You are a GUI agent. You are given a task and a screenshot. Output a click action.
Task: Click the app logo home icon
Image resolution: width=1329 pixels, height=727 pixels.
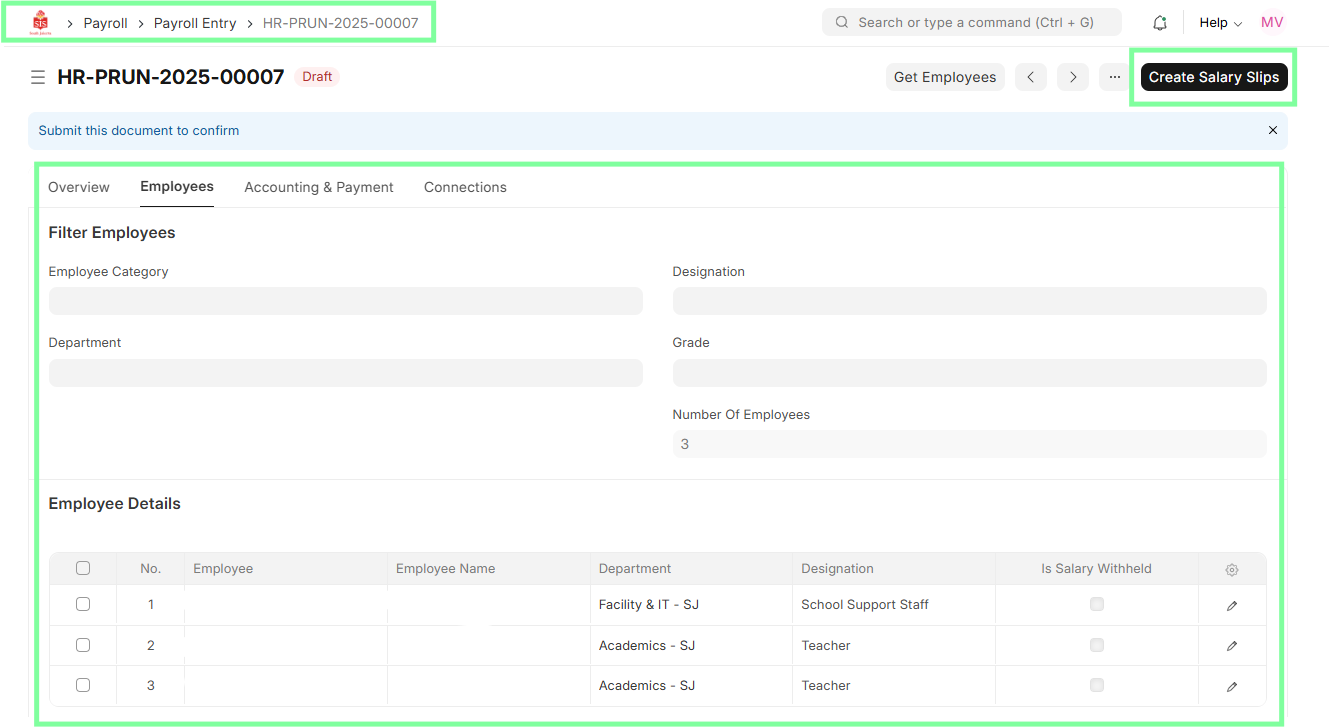click(x=40, y=22)
